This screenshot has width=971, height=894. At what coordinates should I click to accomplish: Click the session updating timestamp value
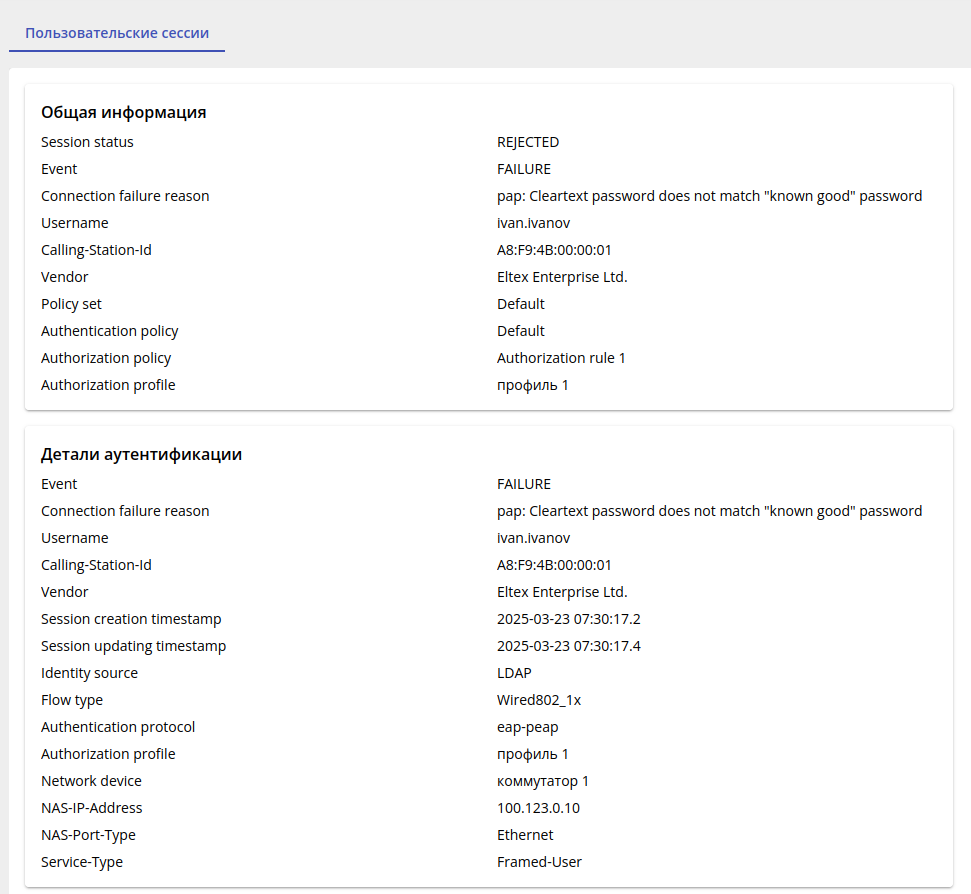tap(568, 646)
